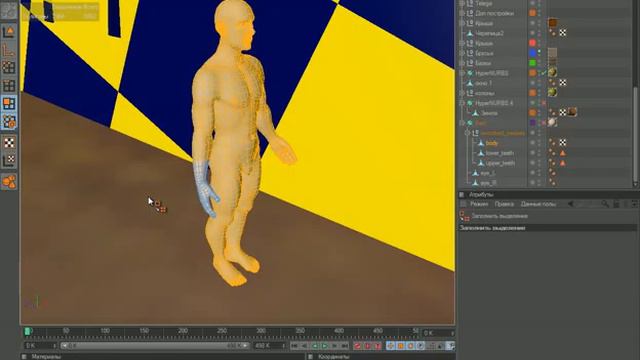The width and height of the screenshot is (640, 360).
Task: Click sphere material tag on колоны row
Action: (553, 92)
